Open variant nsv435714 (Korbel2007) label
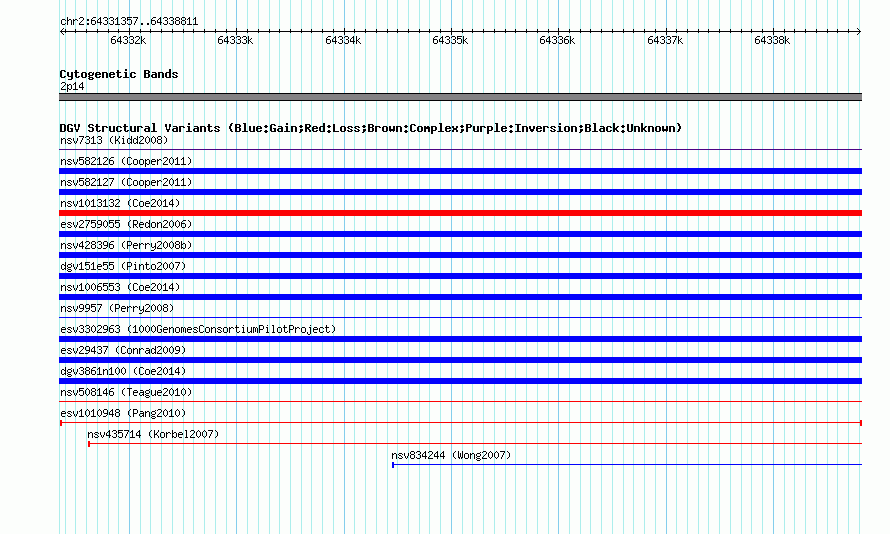Screen dimensions: 890x534 [153, 434]
